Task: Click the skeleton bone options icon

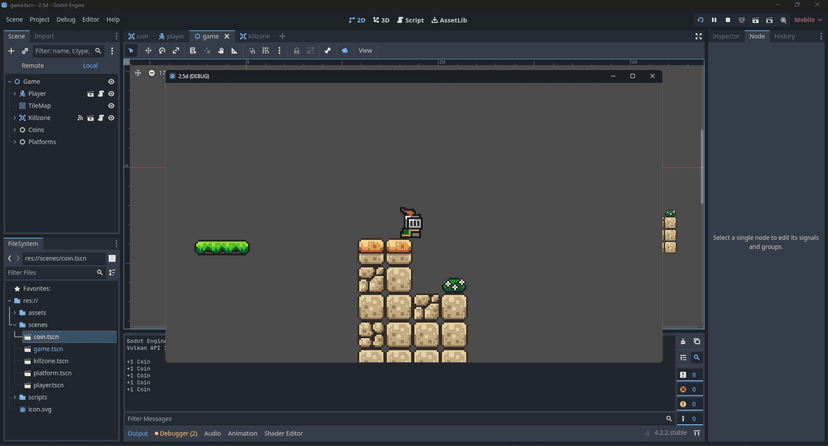Action: 327,51
